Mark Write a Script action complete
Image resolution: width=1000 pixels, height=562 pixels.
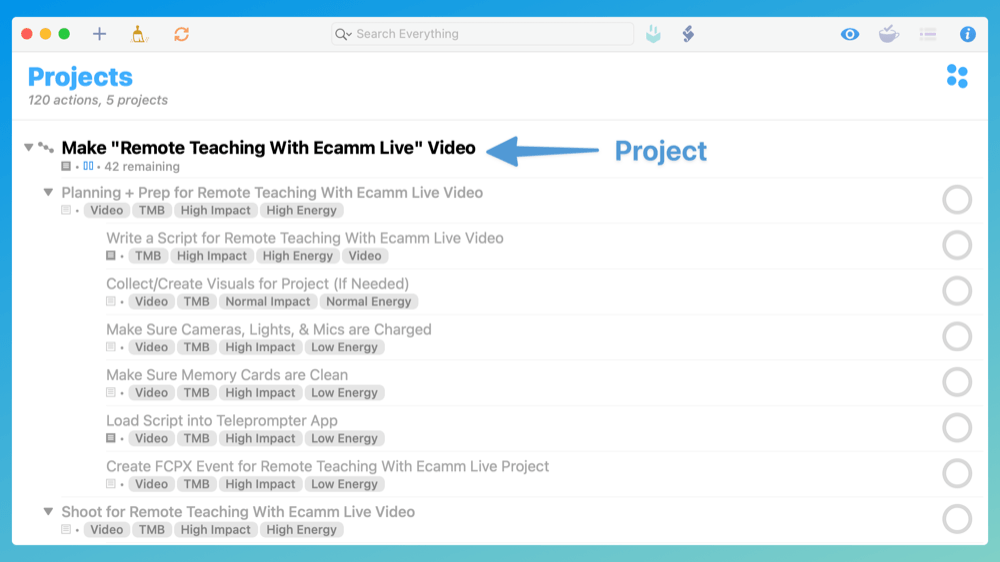pyautogui.click(x=957, y=246)
